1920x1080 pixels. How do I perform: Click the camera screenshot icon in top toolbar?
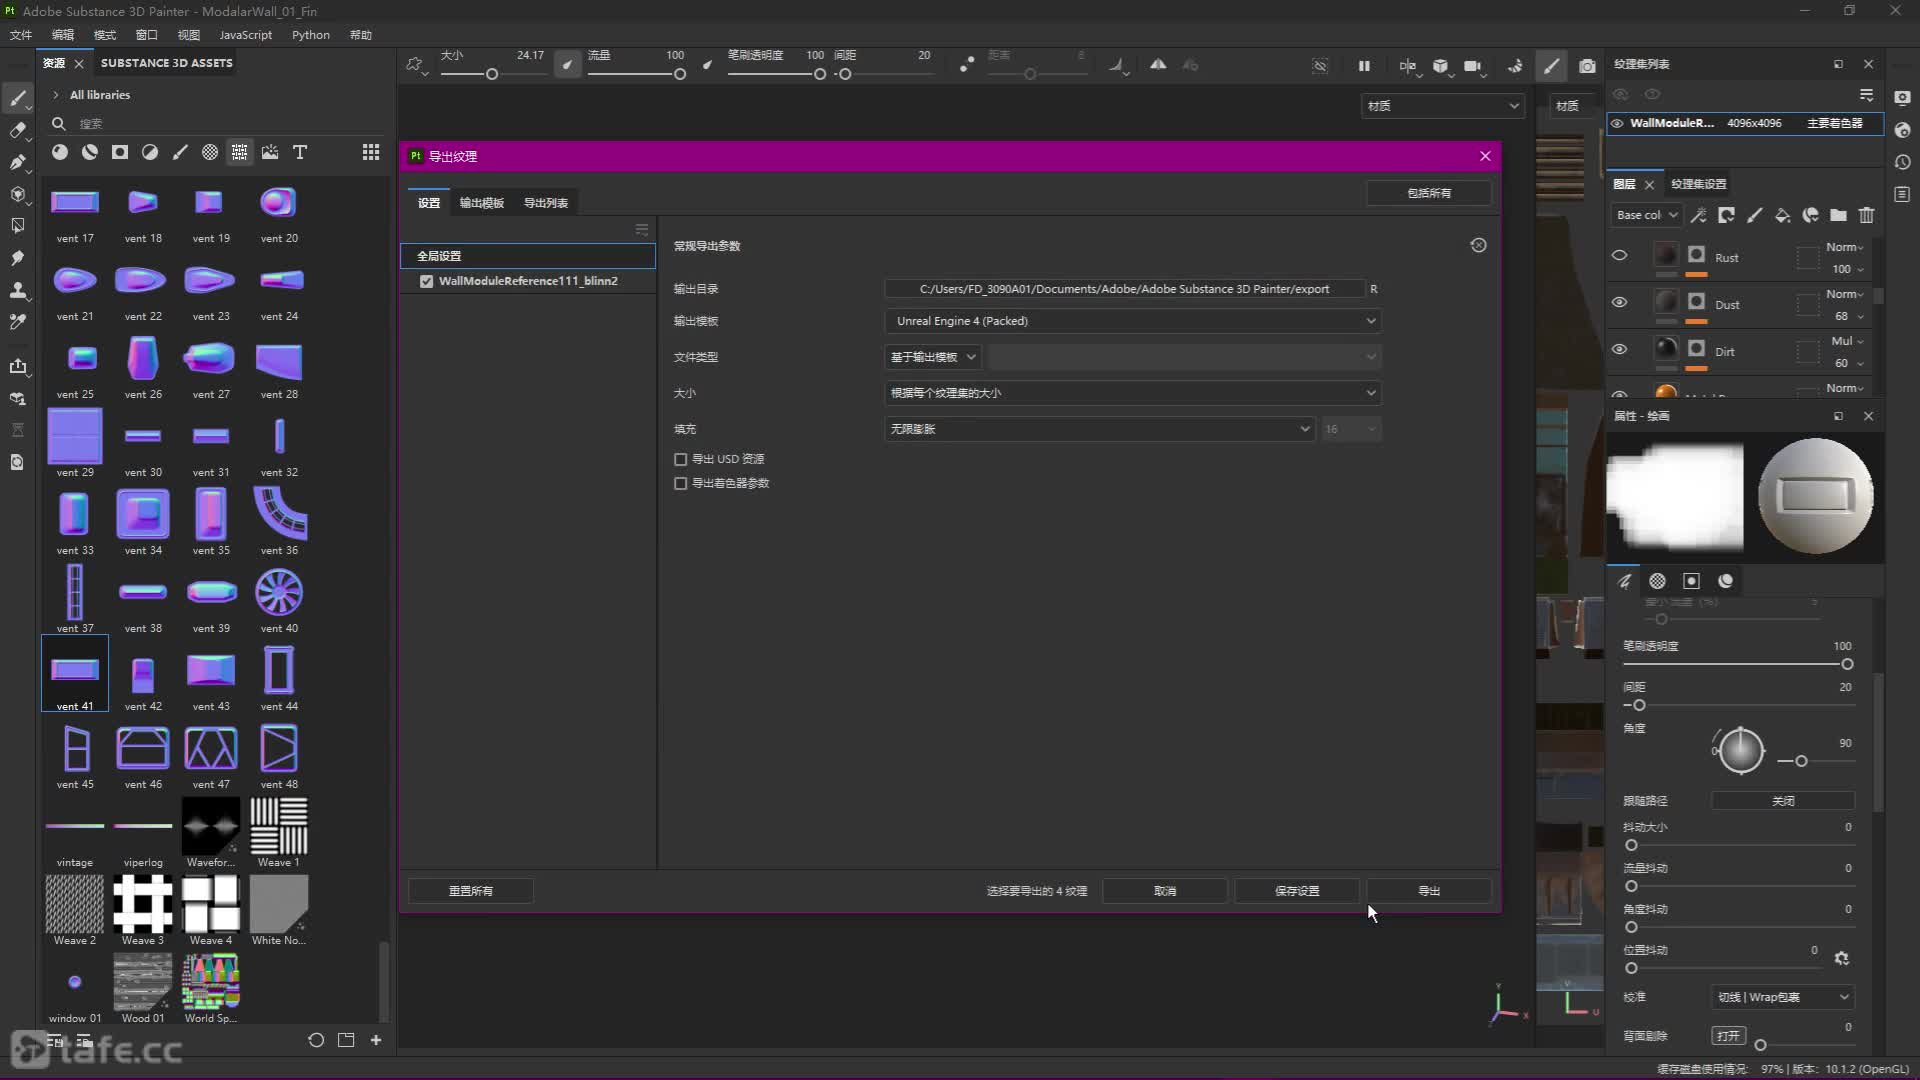click(1587, 66)
